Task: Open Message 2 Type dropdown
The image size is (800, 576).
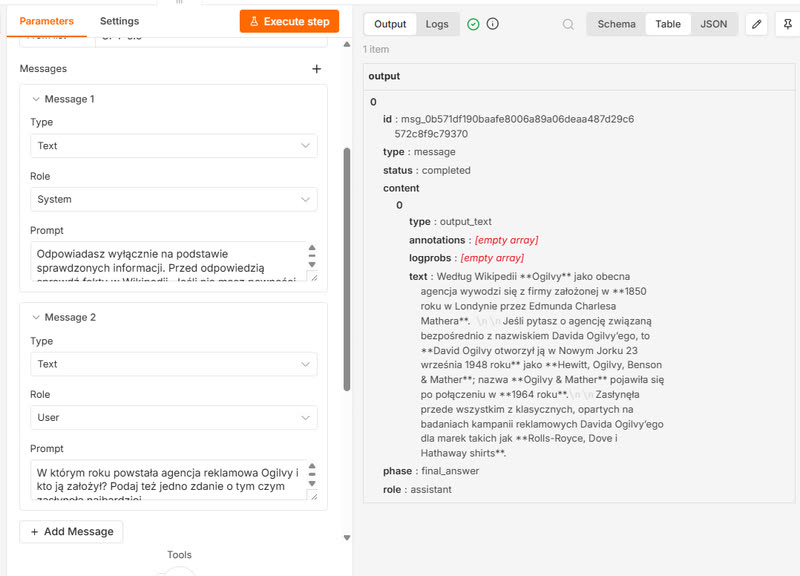Action: click(x=173, y=364)
